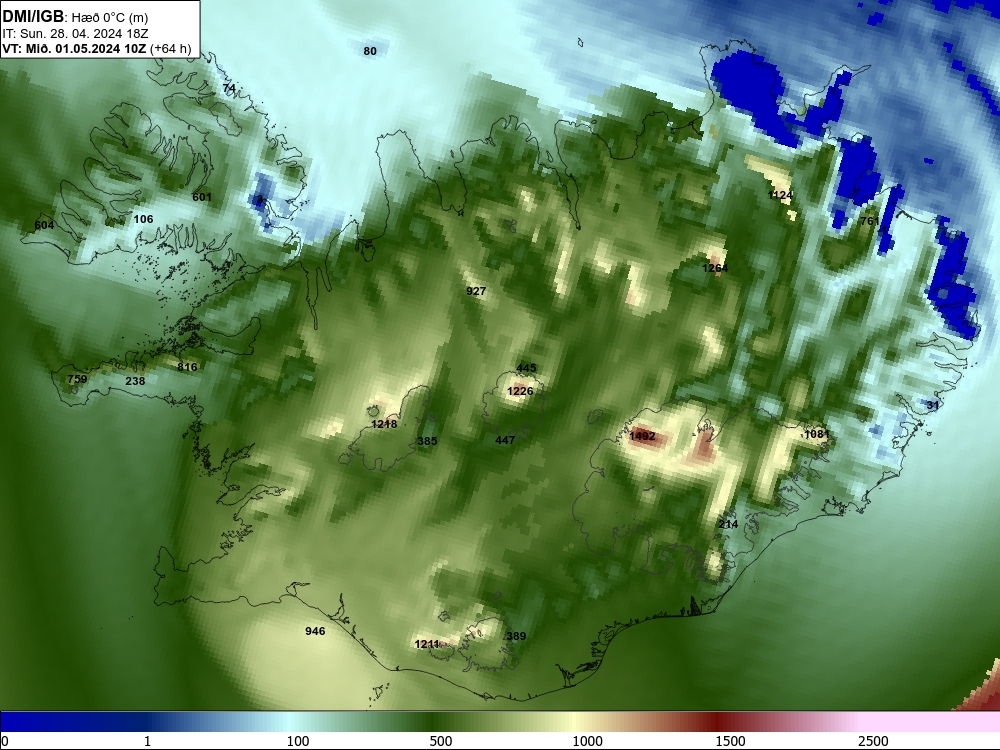Screen dimensions: 1000x750
Task: Click the 'Hæð 0°C (m)' parameter label
Action: click(x=110, y=17)
